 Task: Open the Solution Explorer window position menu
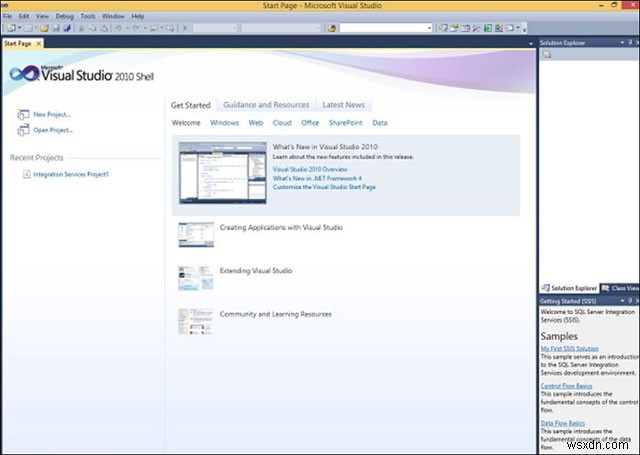pyautogui.click(x=622, y=42)
